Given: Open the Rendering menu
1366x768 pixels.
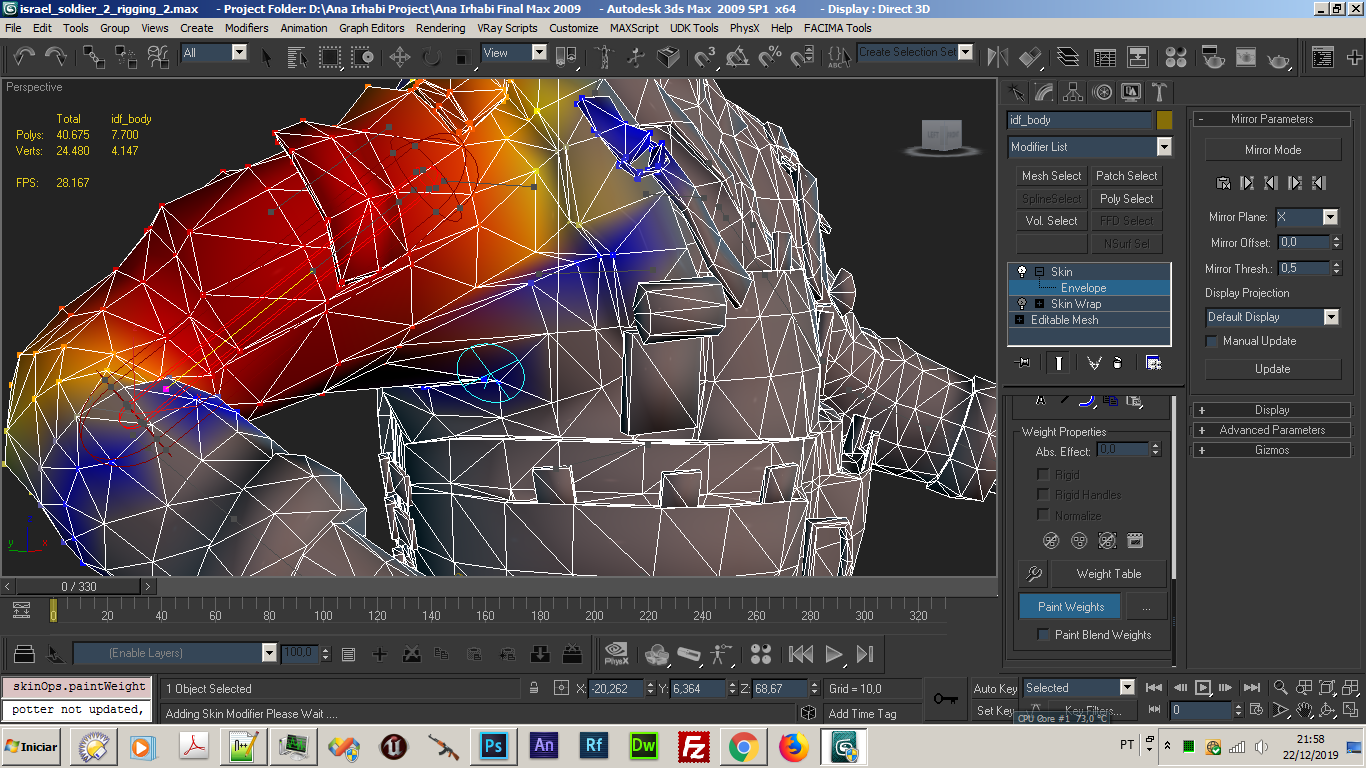Looking at the screenshot, I should [440, 28].
